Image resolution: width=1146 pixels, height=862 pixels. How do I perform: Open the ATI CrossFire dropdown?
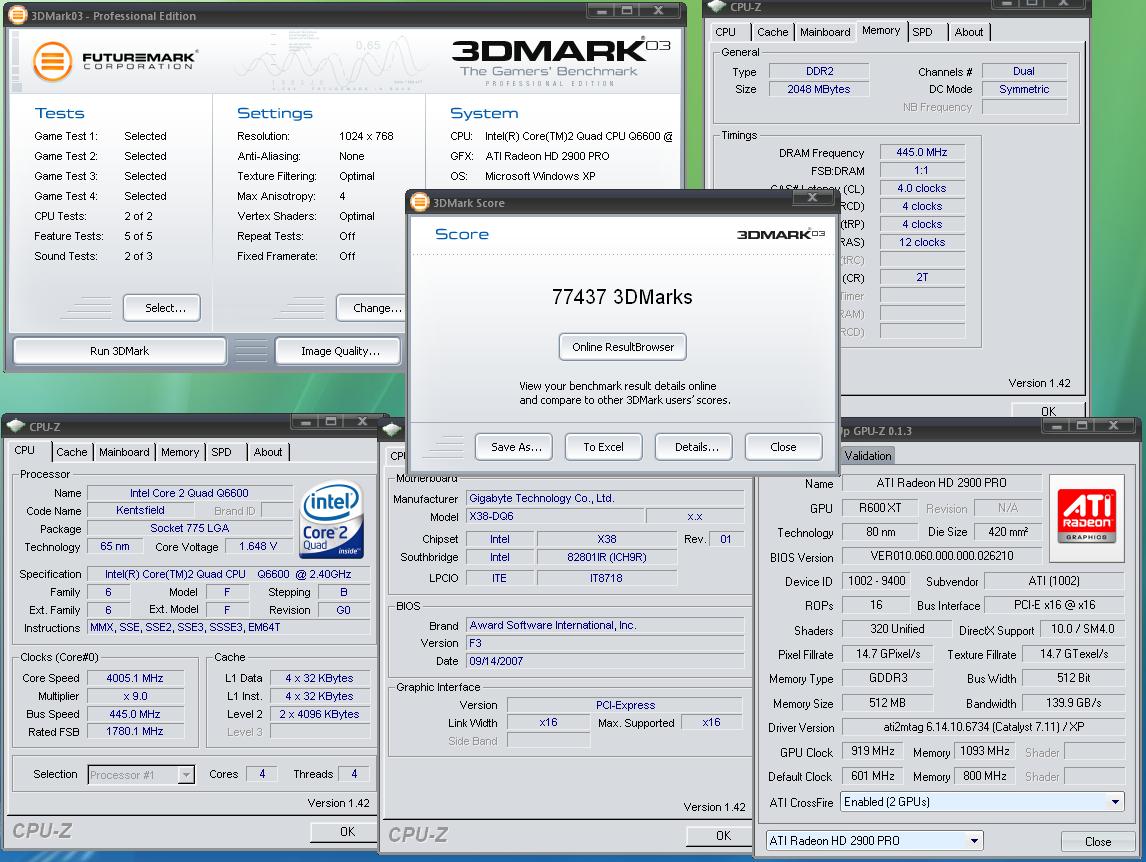tap(1115, 802)
